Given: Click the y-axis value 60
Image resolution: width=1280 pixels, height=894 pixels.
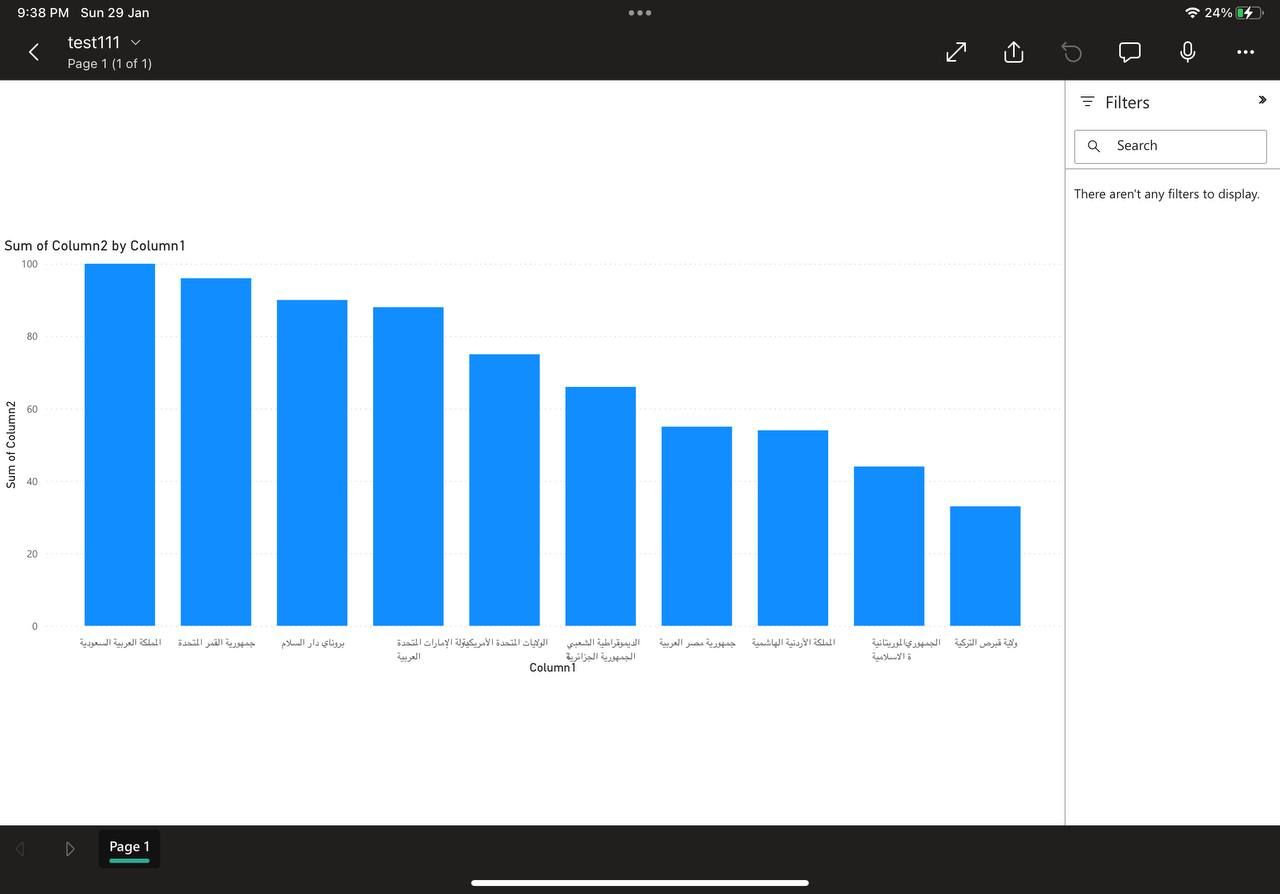Looking at the screenshot, I should point(32,409).
